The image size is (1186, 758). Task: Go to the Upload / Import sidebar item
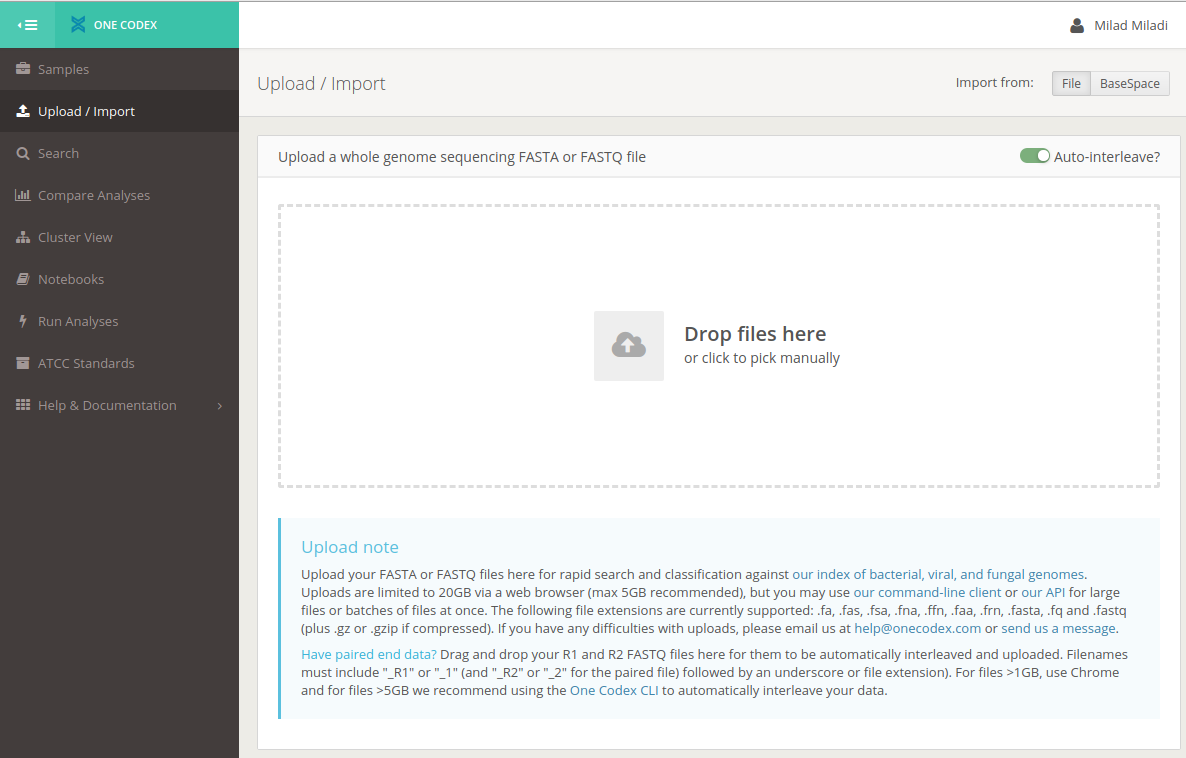tap(86, 111)
